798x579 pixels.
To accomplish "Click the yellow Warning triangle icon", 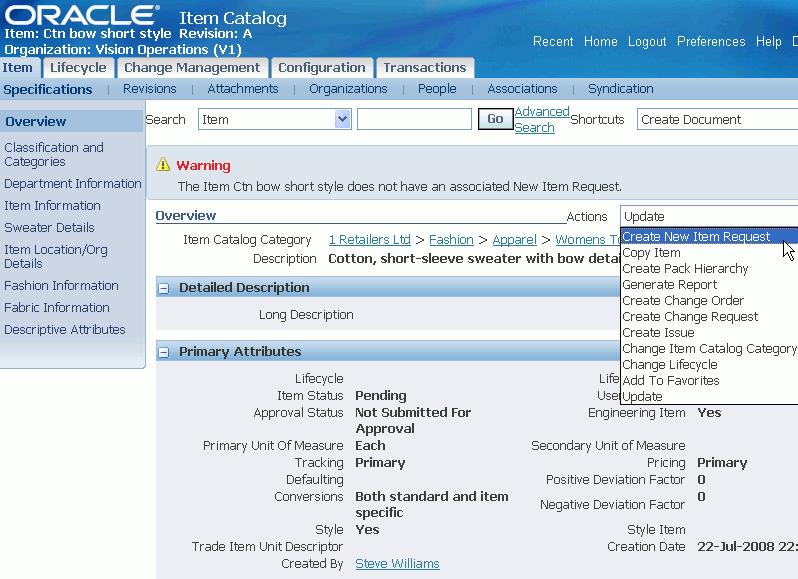I will (x=163, y=164).
